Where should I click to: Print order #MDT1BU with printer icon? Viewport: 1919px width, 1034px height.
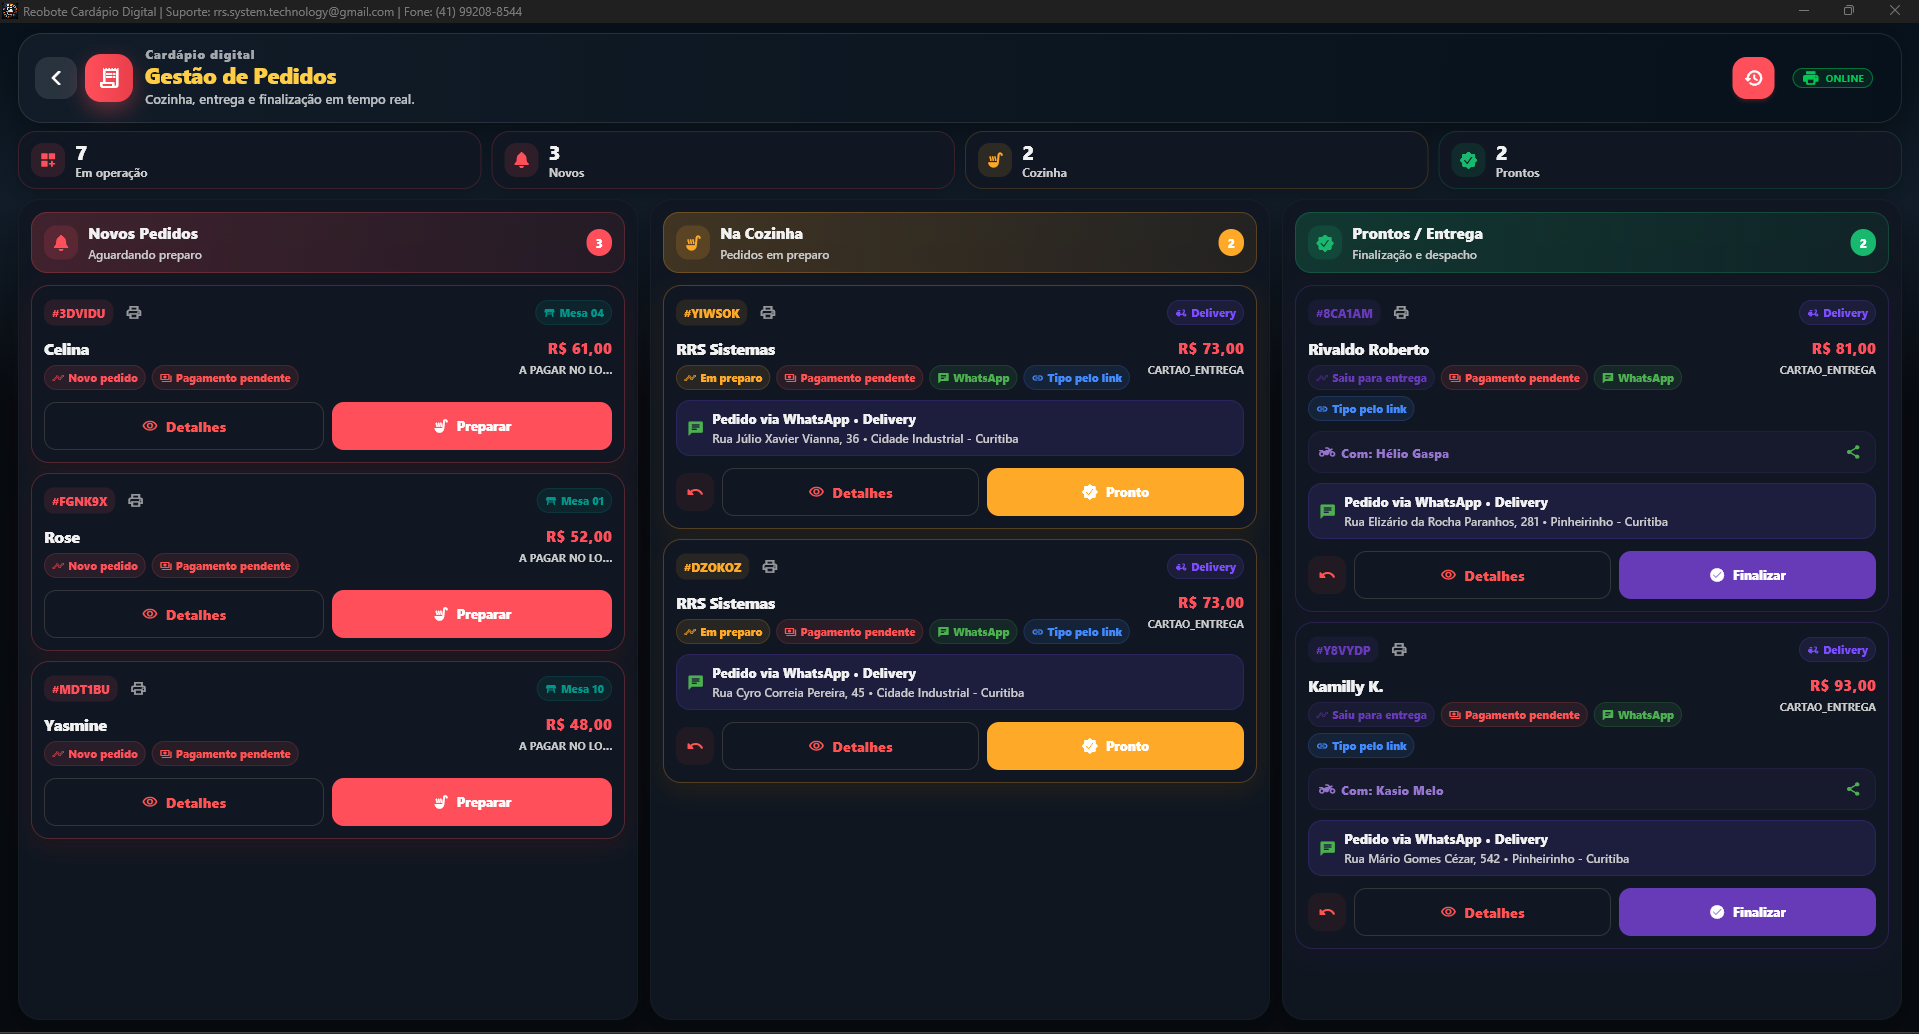139,689
